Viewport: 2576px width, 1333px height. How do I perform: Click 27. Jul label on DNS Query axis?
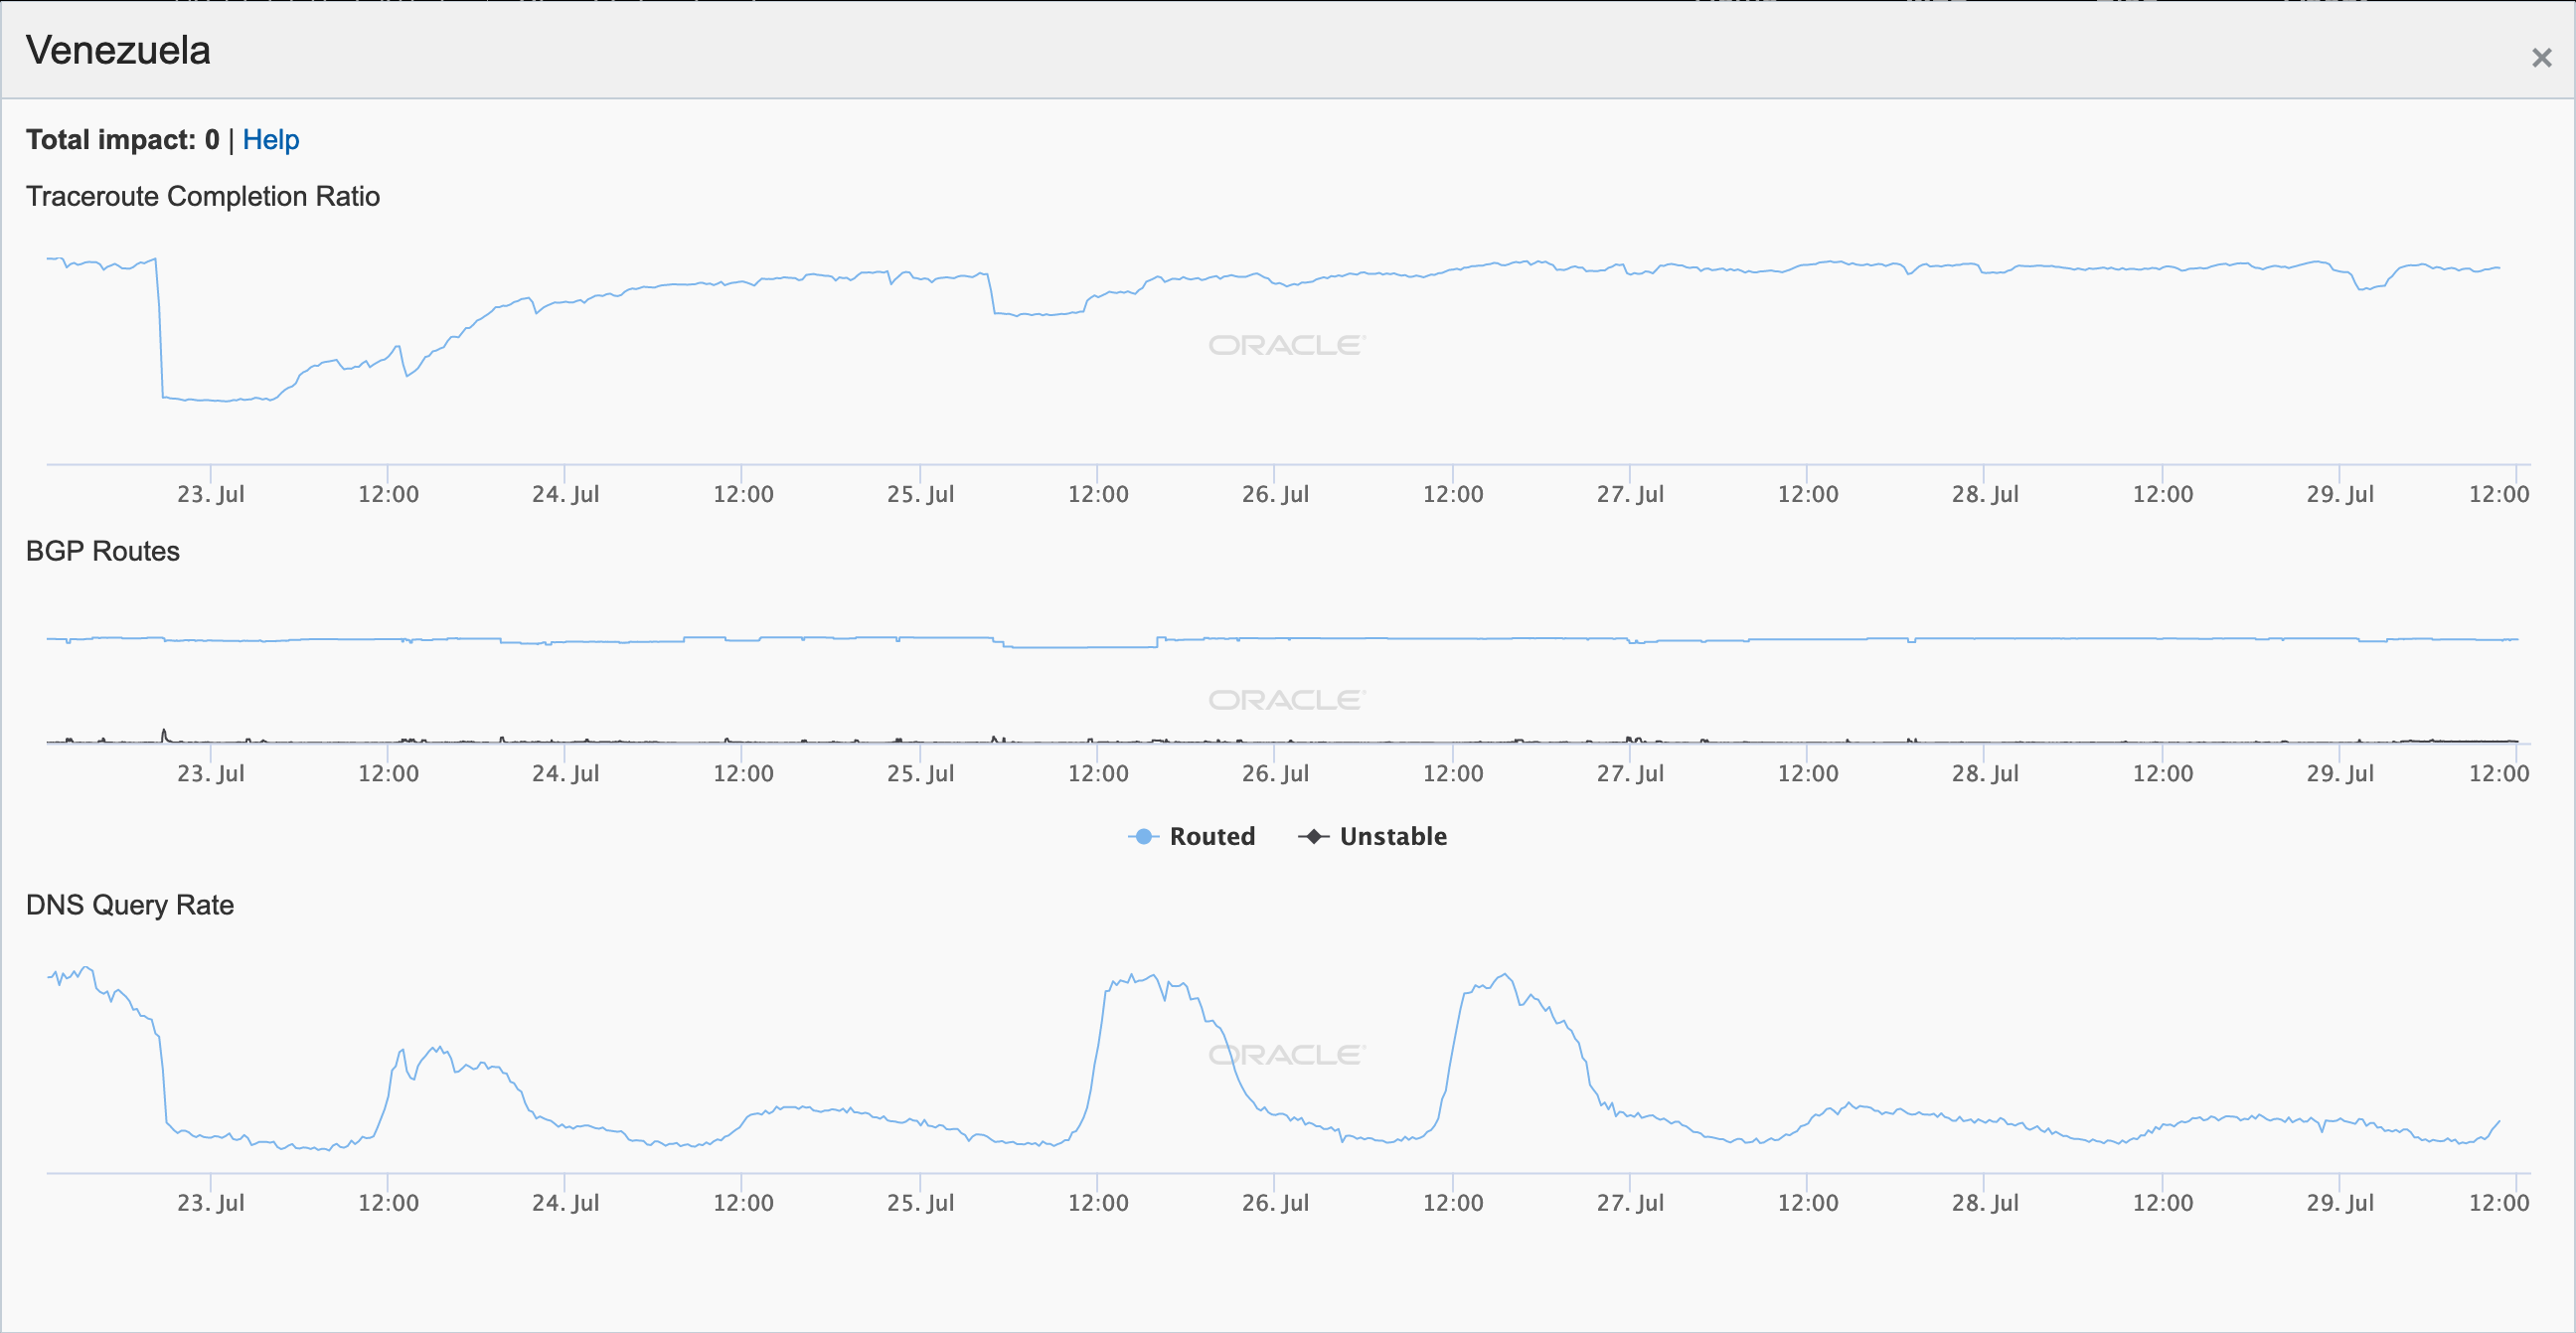(1630, 1203)
